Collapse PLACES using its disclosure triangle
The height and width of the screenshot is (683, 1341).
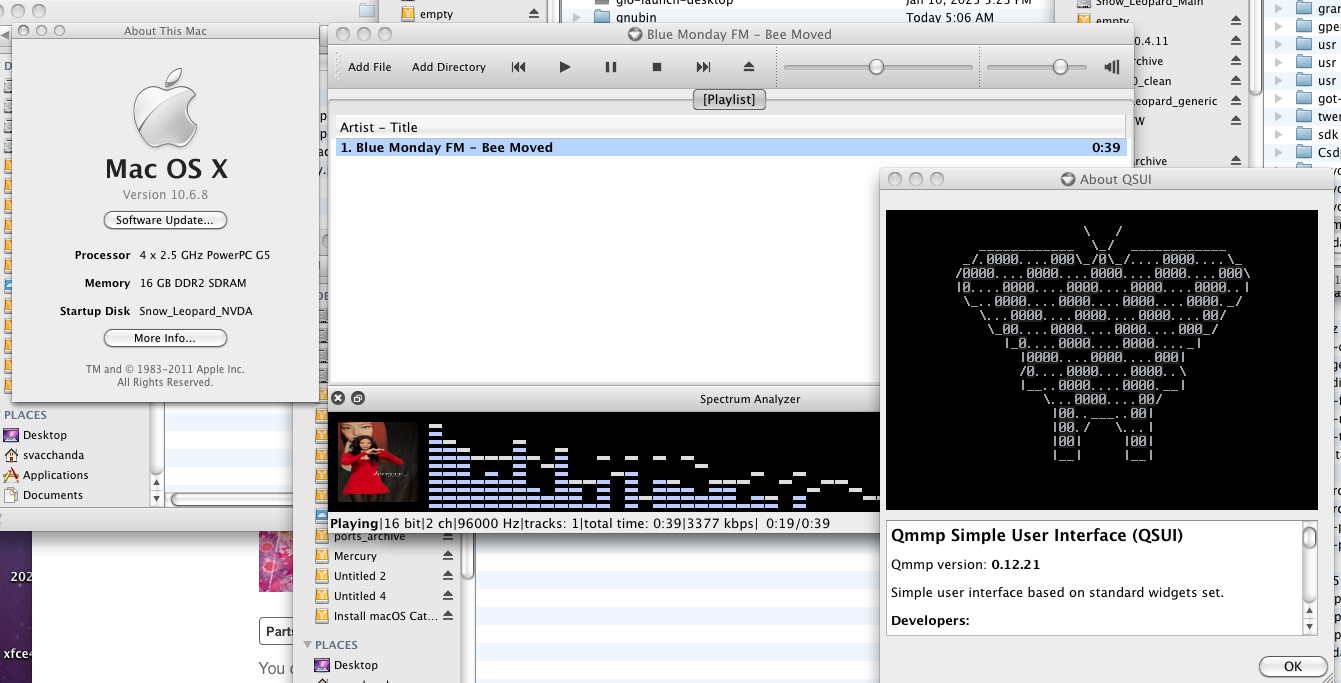[x=308, y=645]
